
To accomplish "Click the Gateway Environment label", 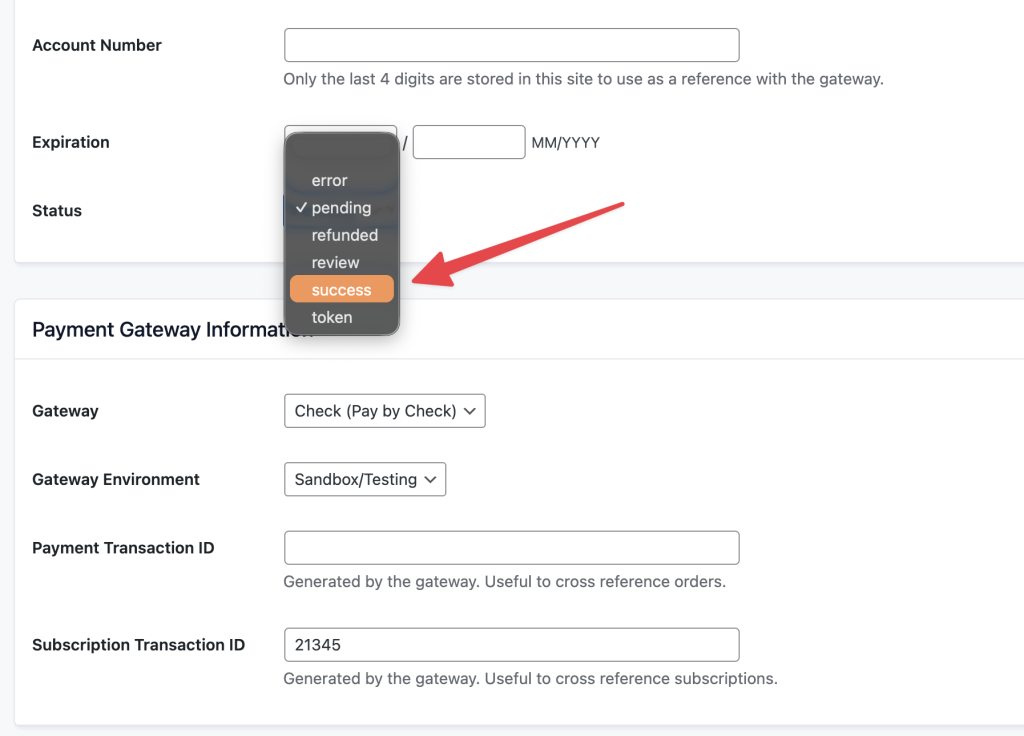I will [116, 480].
